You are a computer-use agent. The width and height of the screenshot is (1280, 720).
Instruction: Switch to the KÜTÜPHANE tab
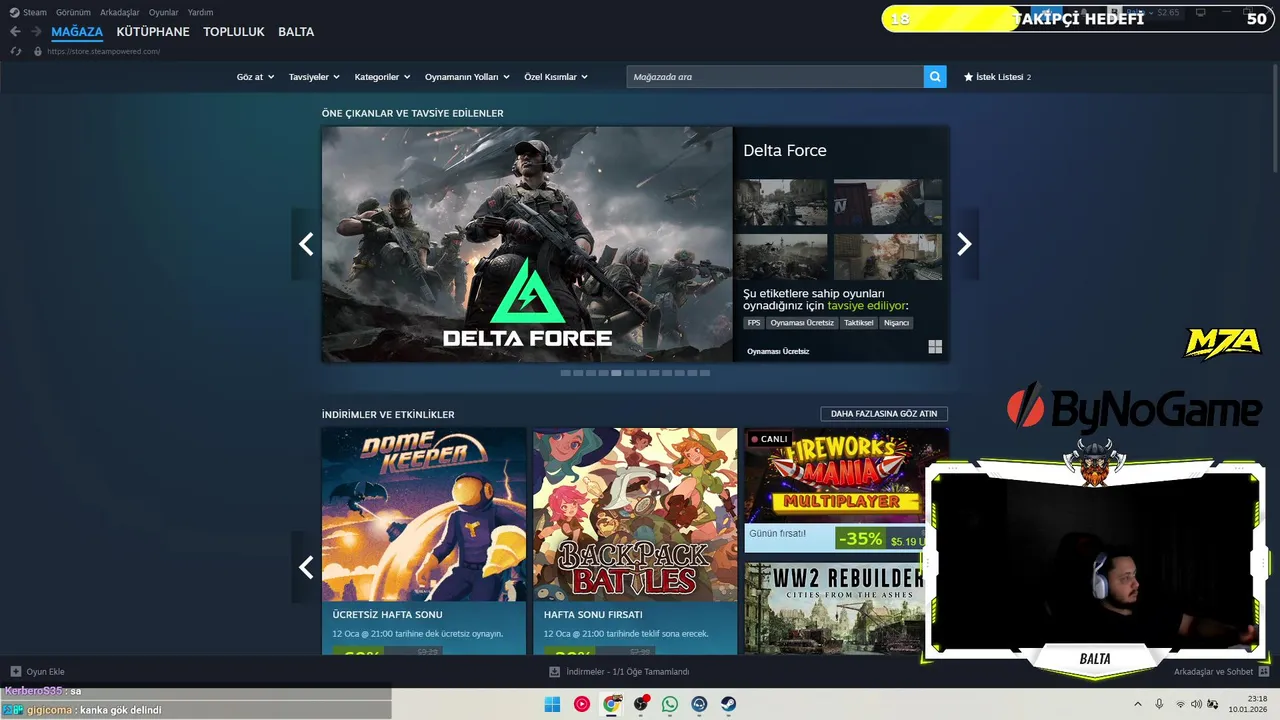click(153, 32)
